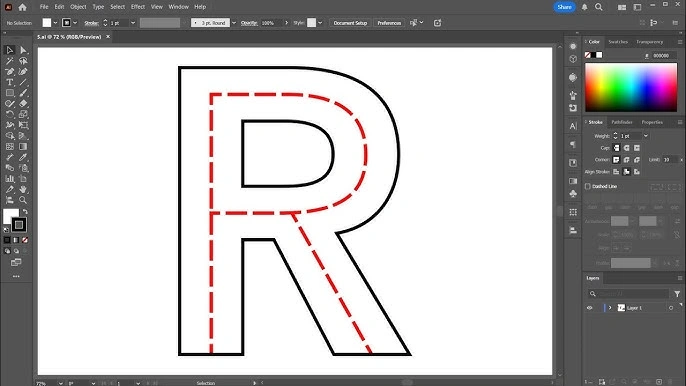Open the Window menu
Screen dimensions: 686x386
178,7
